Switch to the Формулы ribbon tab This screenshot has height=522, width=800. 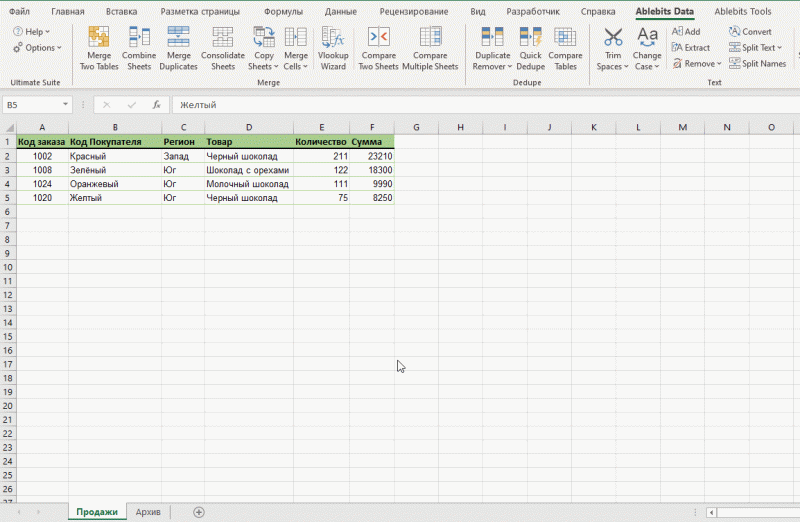283,11
